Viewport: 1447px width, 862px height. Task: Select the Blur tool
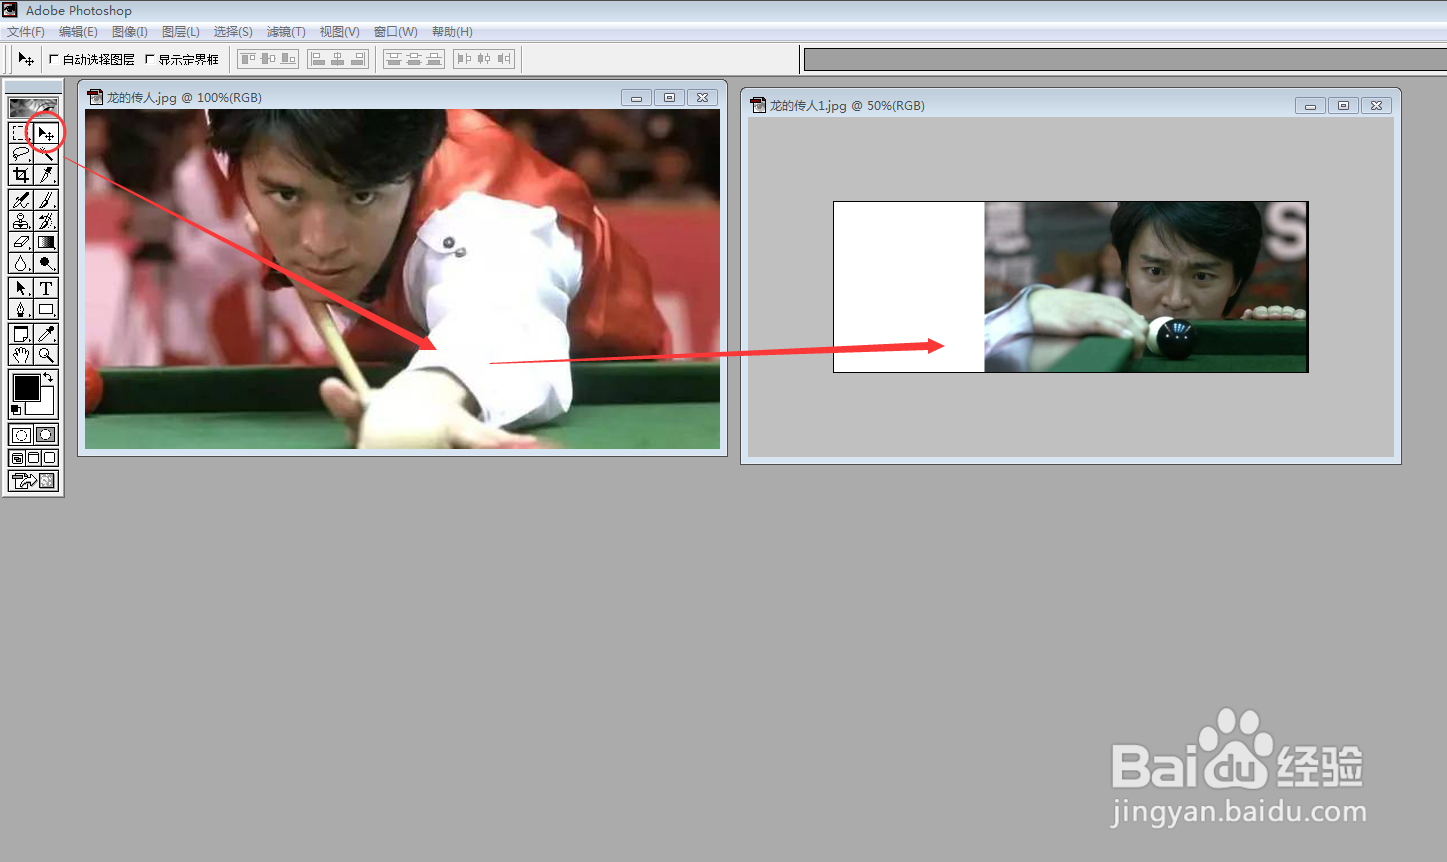coord(20,264)
